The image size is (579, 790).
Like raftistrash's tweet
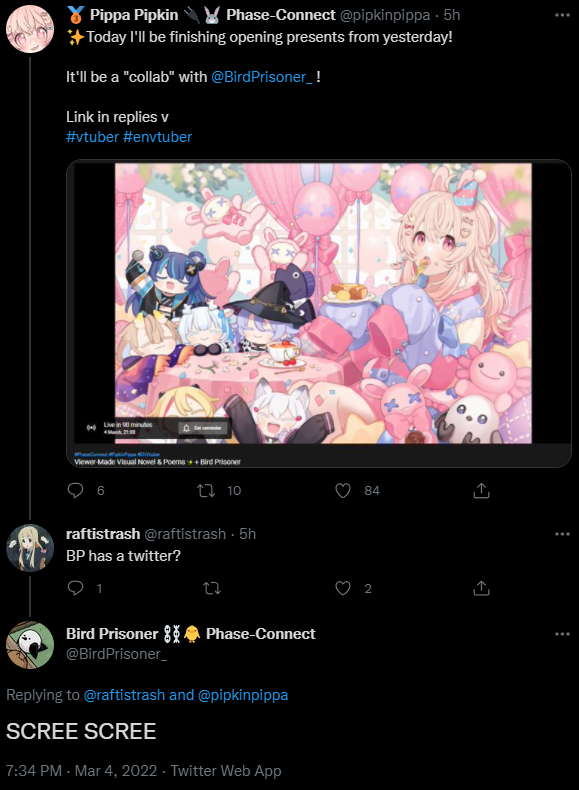point(343,588)
